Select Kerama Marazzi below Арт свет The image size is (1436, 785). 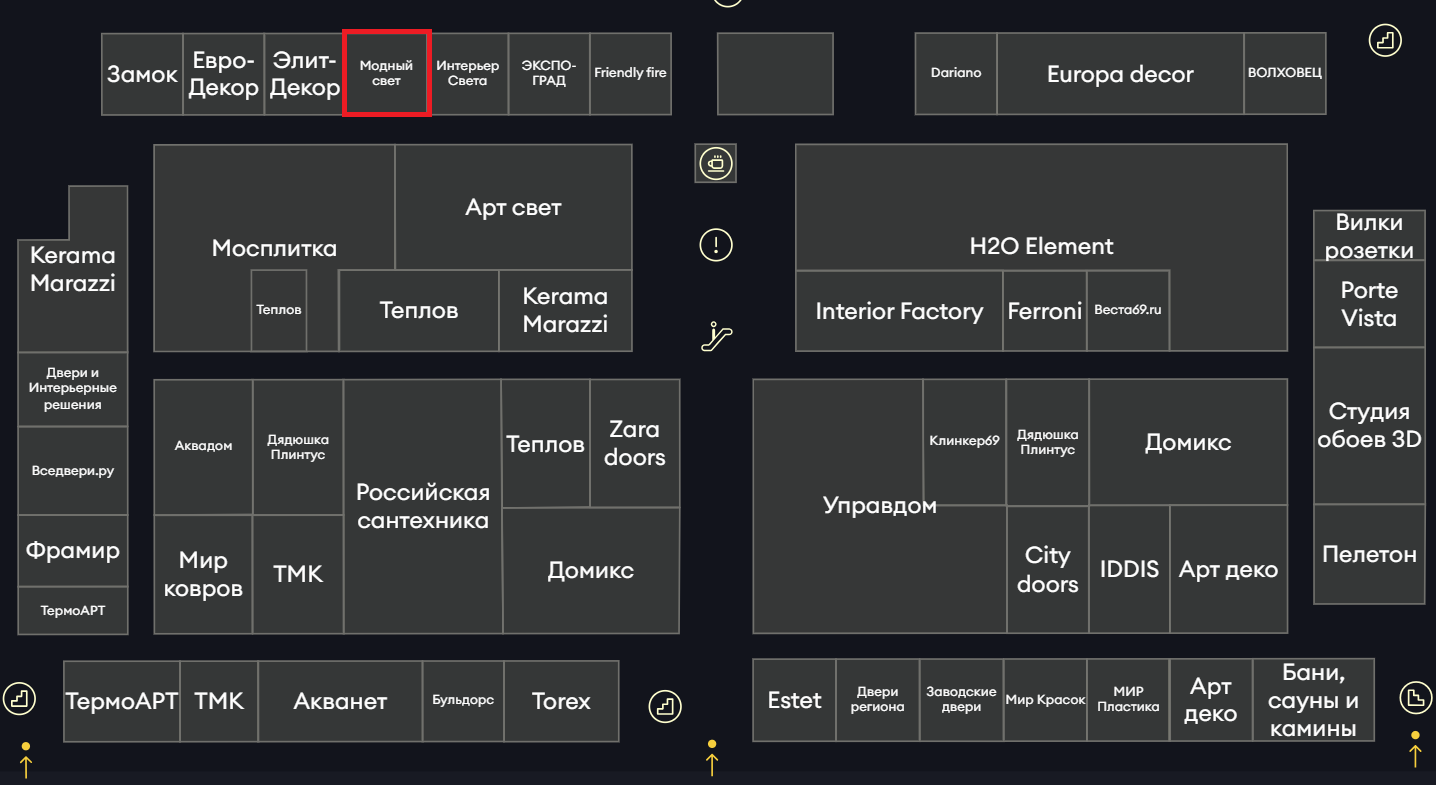click(565, 310)
